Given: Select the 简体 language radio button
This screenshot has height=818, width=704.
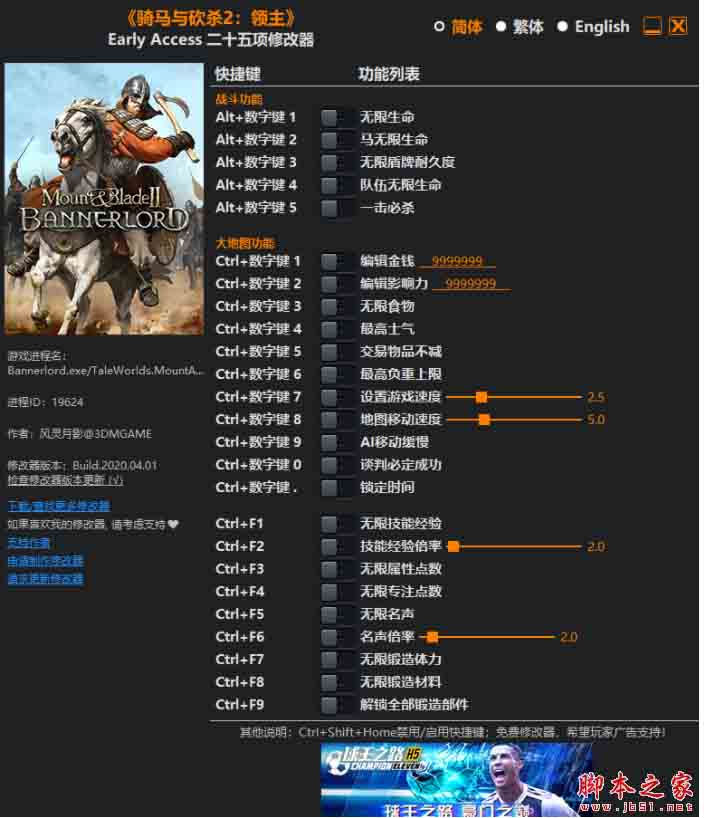Looking at the screenshot, I should [439, 27].
